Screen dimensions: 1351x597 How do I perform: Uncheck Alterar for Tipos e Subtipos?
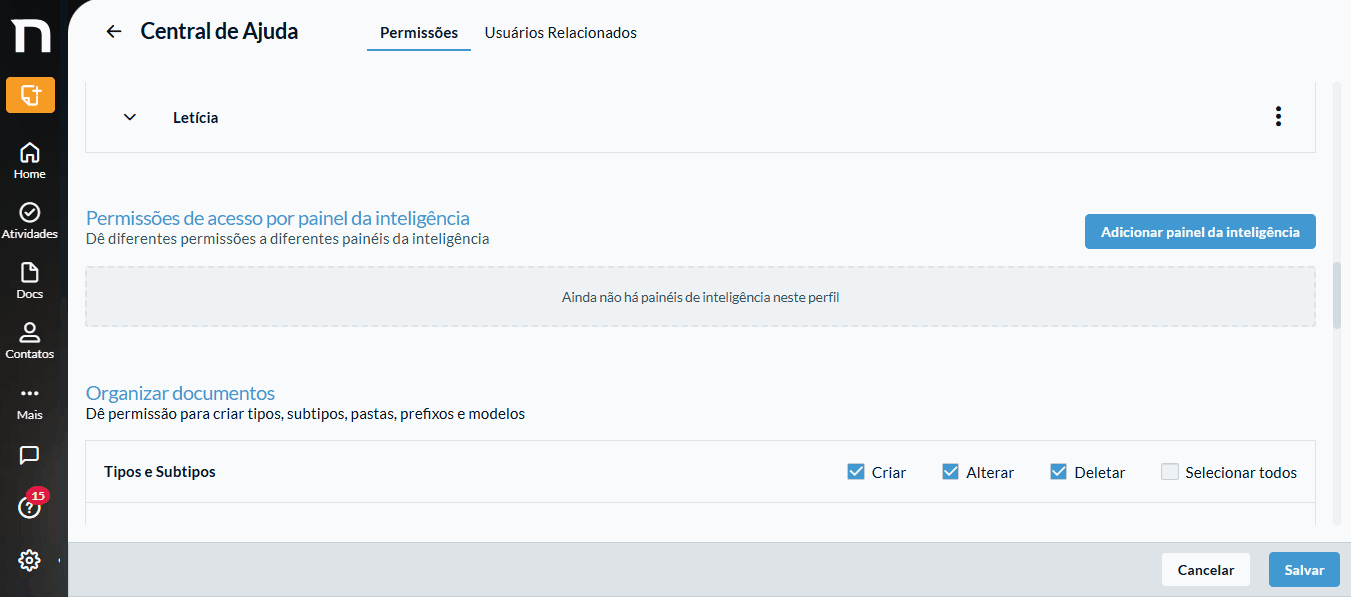click(951, 472)
